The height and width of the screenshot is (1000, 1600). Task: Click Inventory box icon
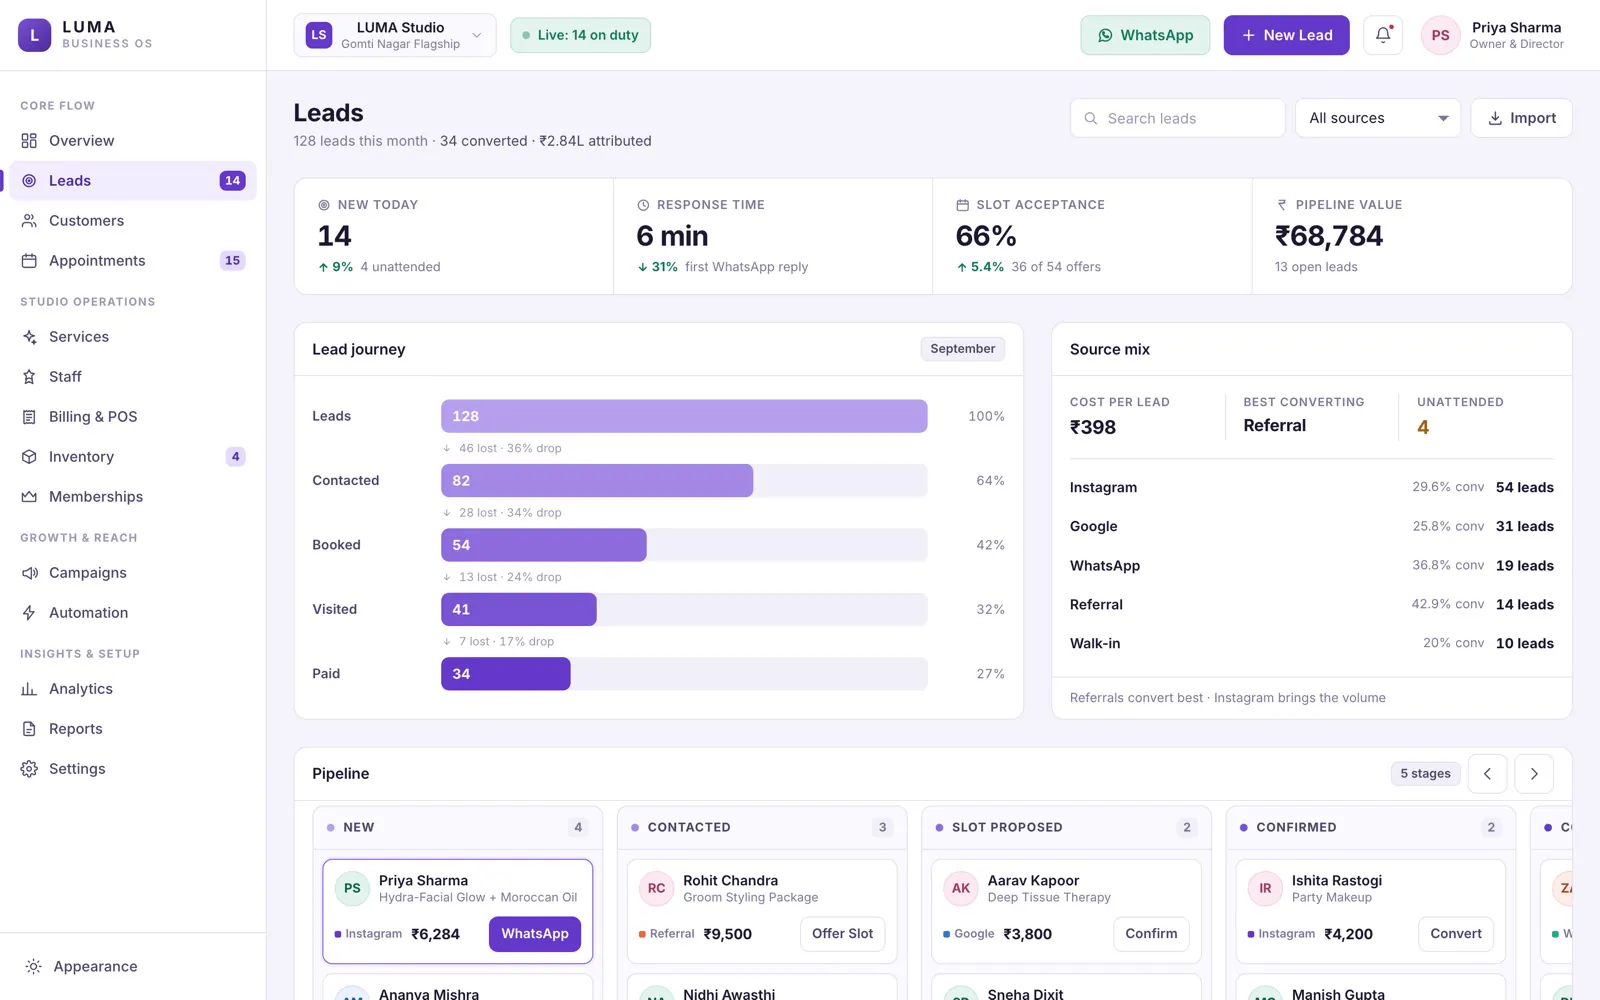click(29, 457)
